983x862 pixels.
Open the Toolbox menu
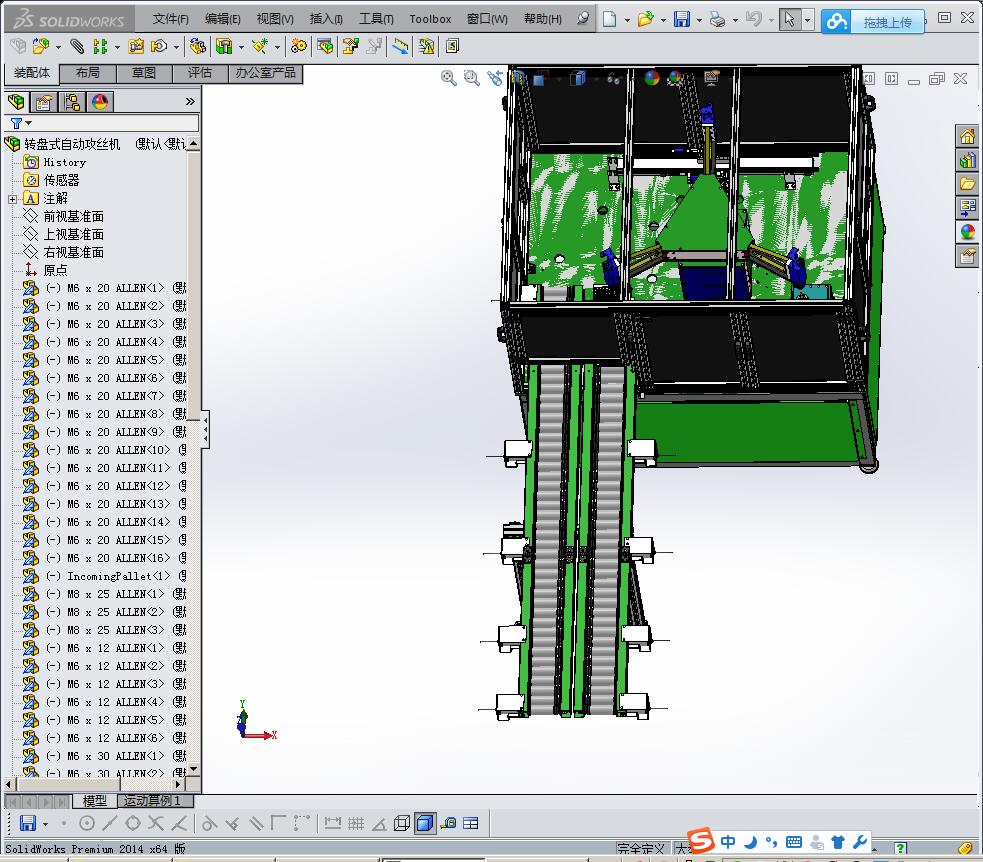(x=430, y=19)
